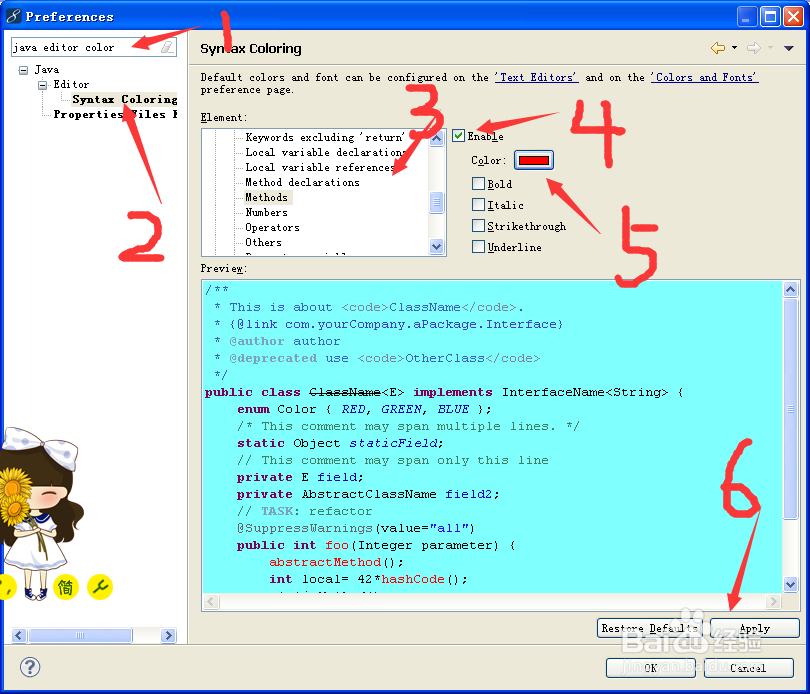Go back using the yellow back arrow
This screenshot has width=810, height=694.
718,48
